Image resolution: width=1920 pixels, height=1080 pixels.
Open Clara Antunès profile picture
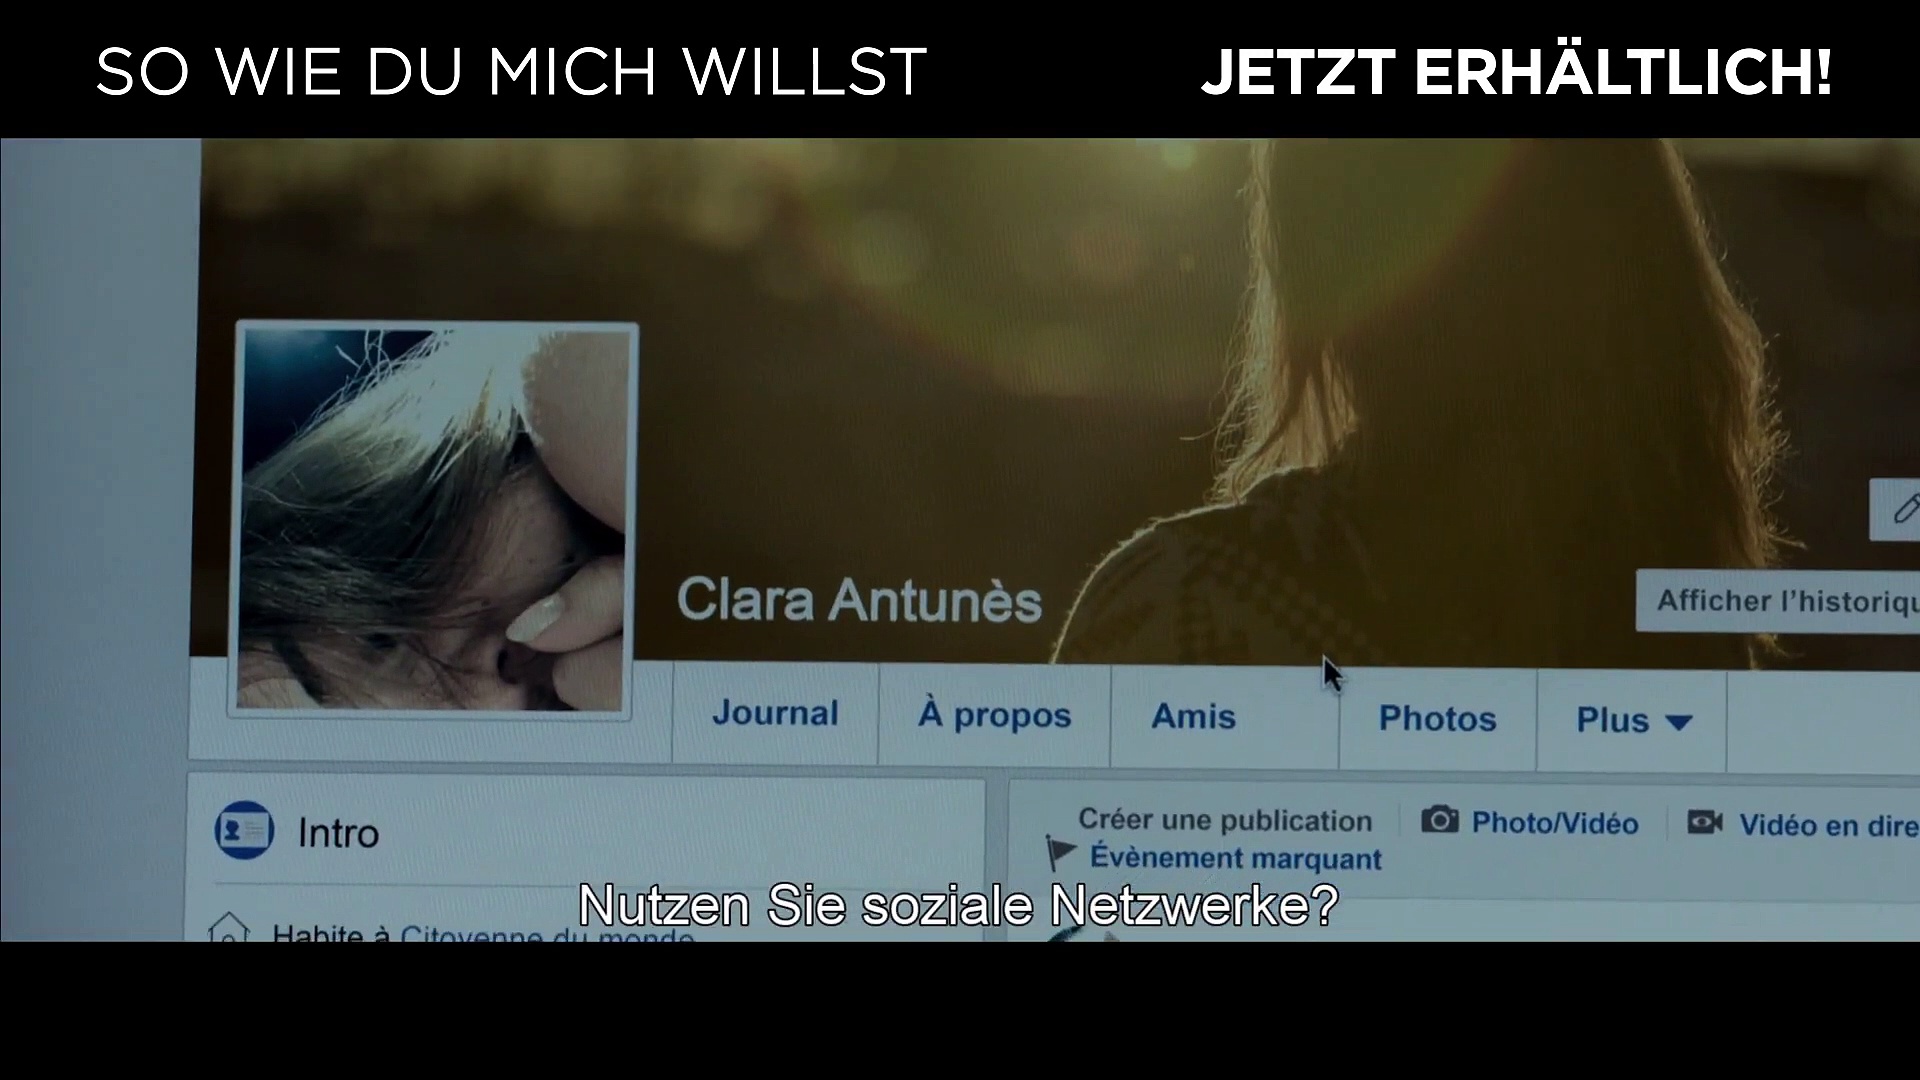click(433, 518)
